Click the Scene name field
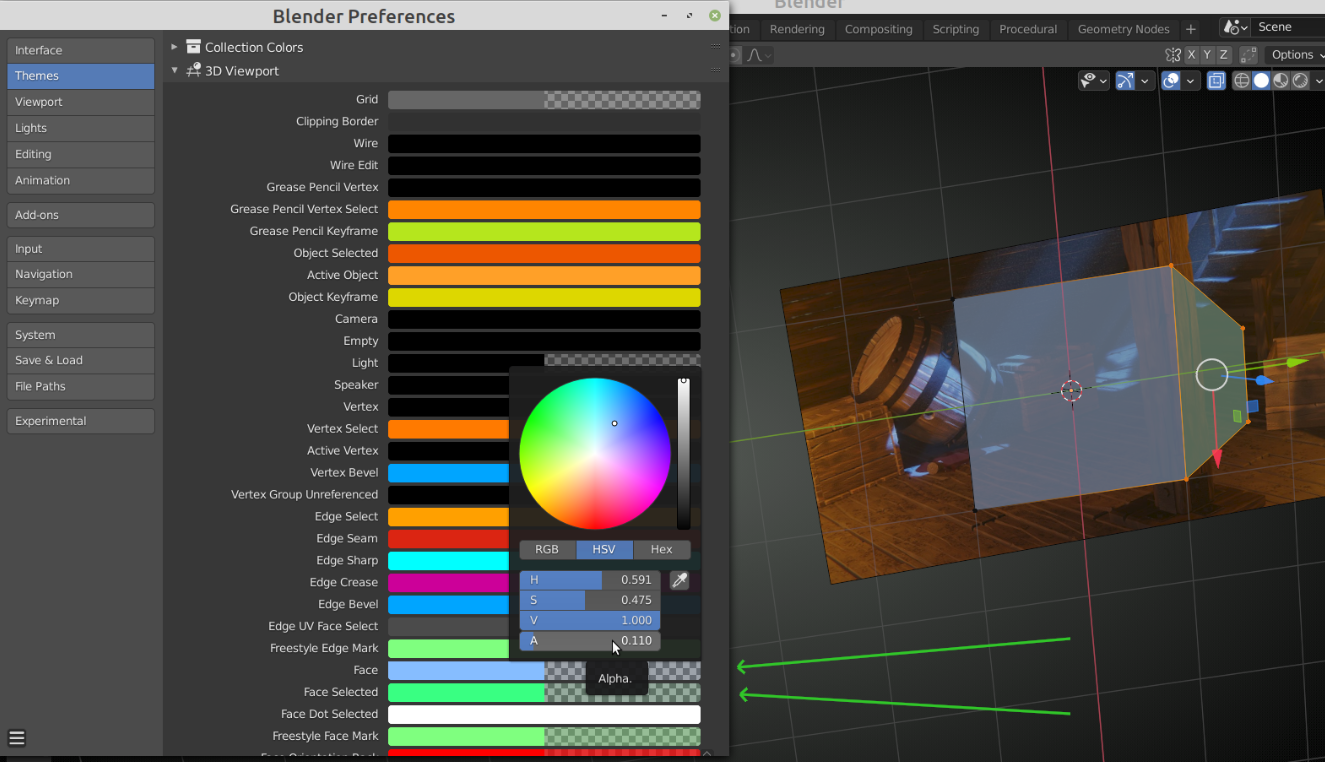This screenshot has width=1325, height=762. click(1290, 27)
